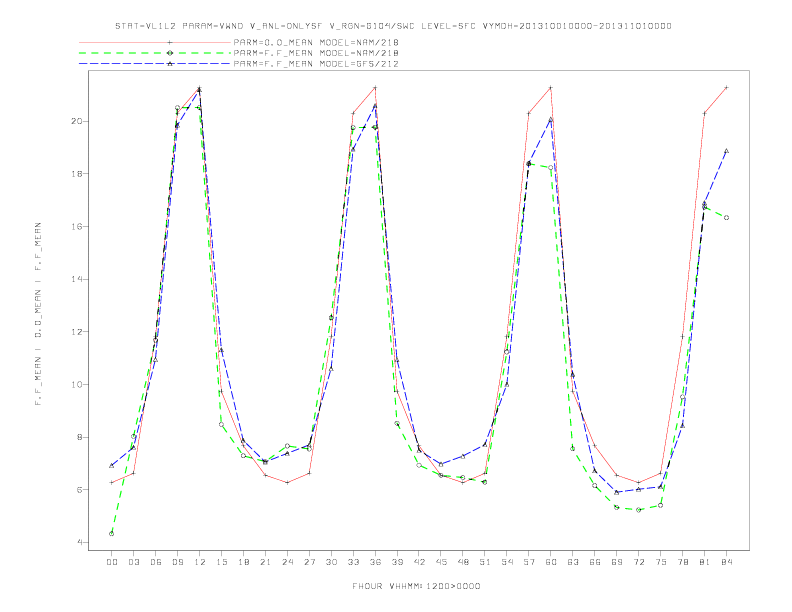Click green circle data marker at hour 72
Viewport: 792px width, 612px height.
click(x=638, y=510)
